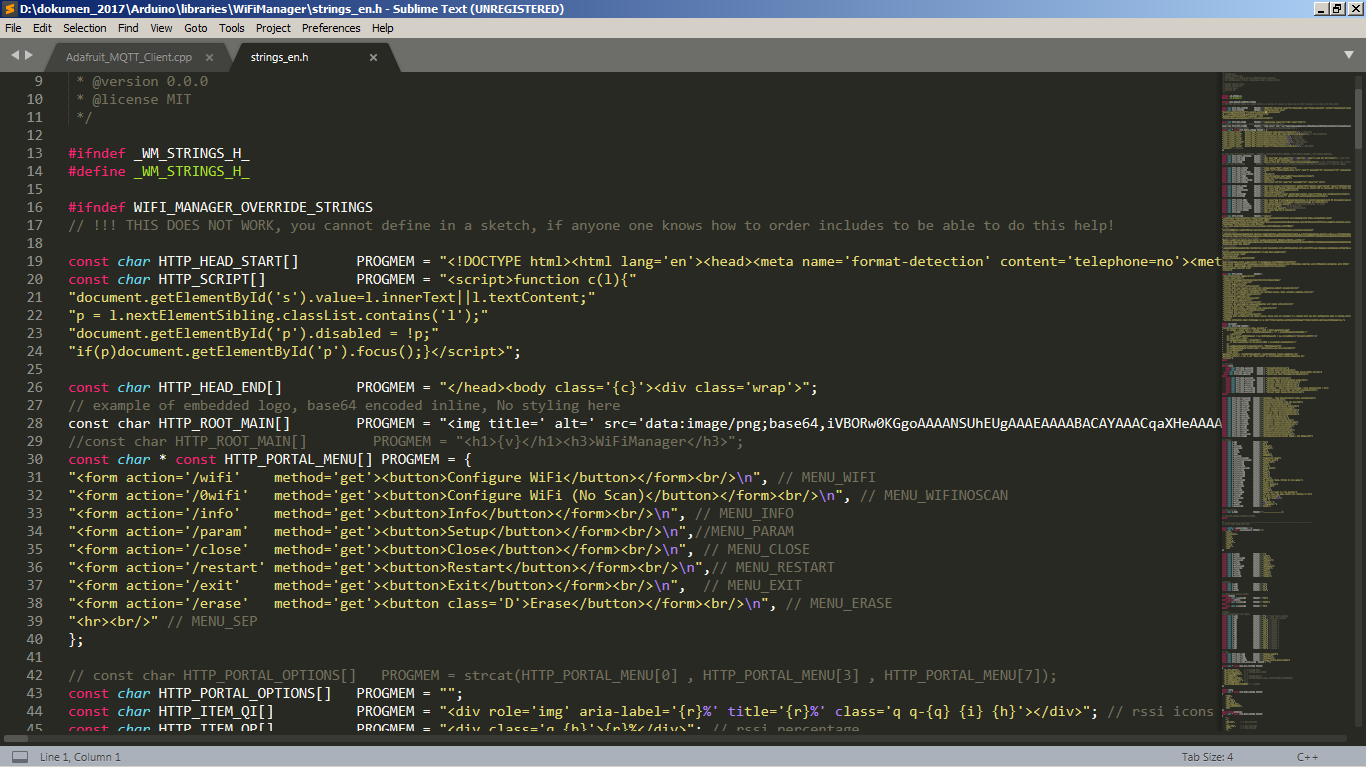The image size is (1366, 768).
Task: Open the View menu
Action: point(161,28)
